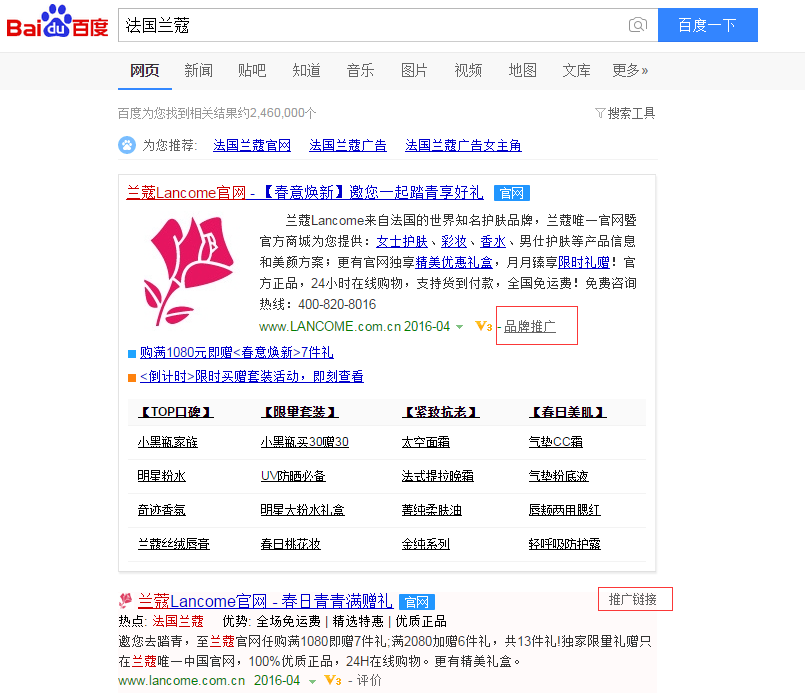Click the globe icon before 为您推荐
Screen dimensions: 805x693
point(126,144)
